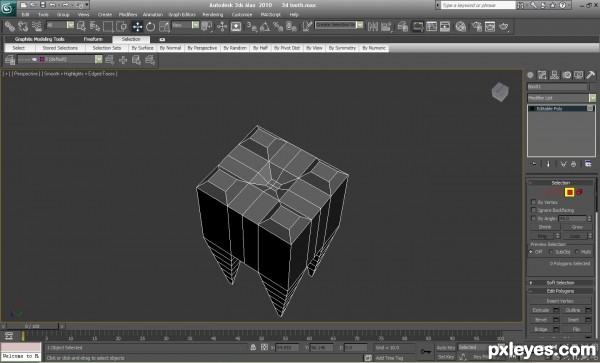Click the Extrude button
Screen dimensions: 600x363
coord(541,310)
